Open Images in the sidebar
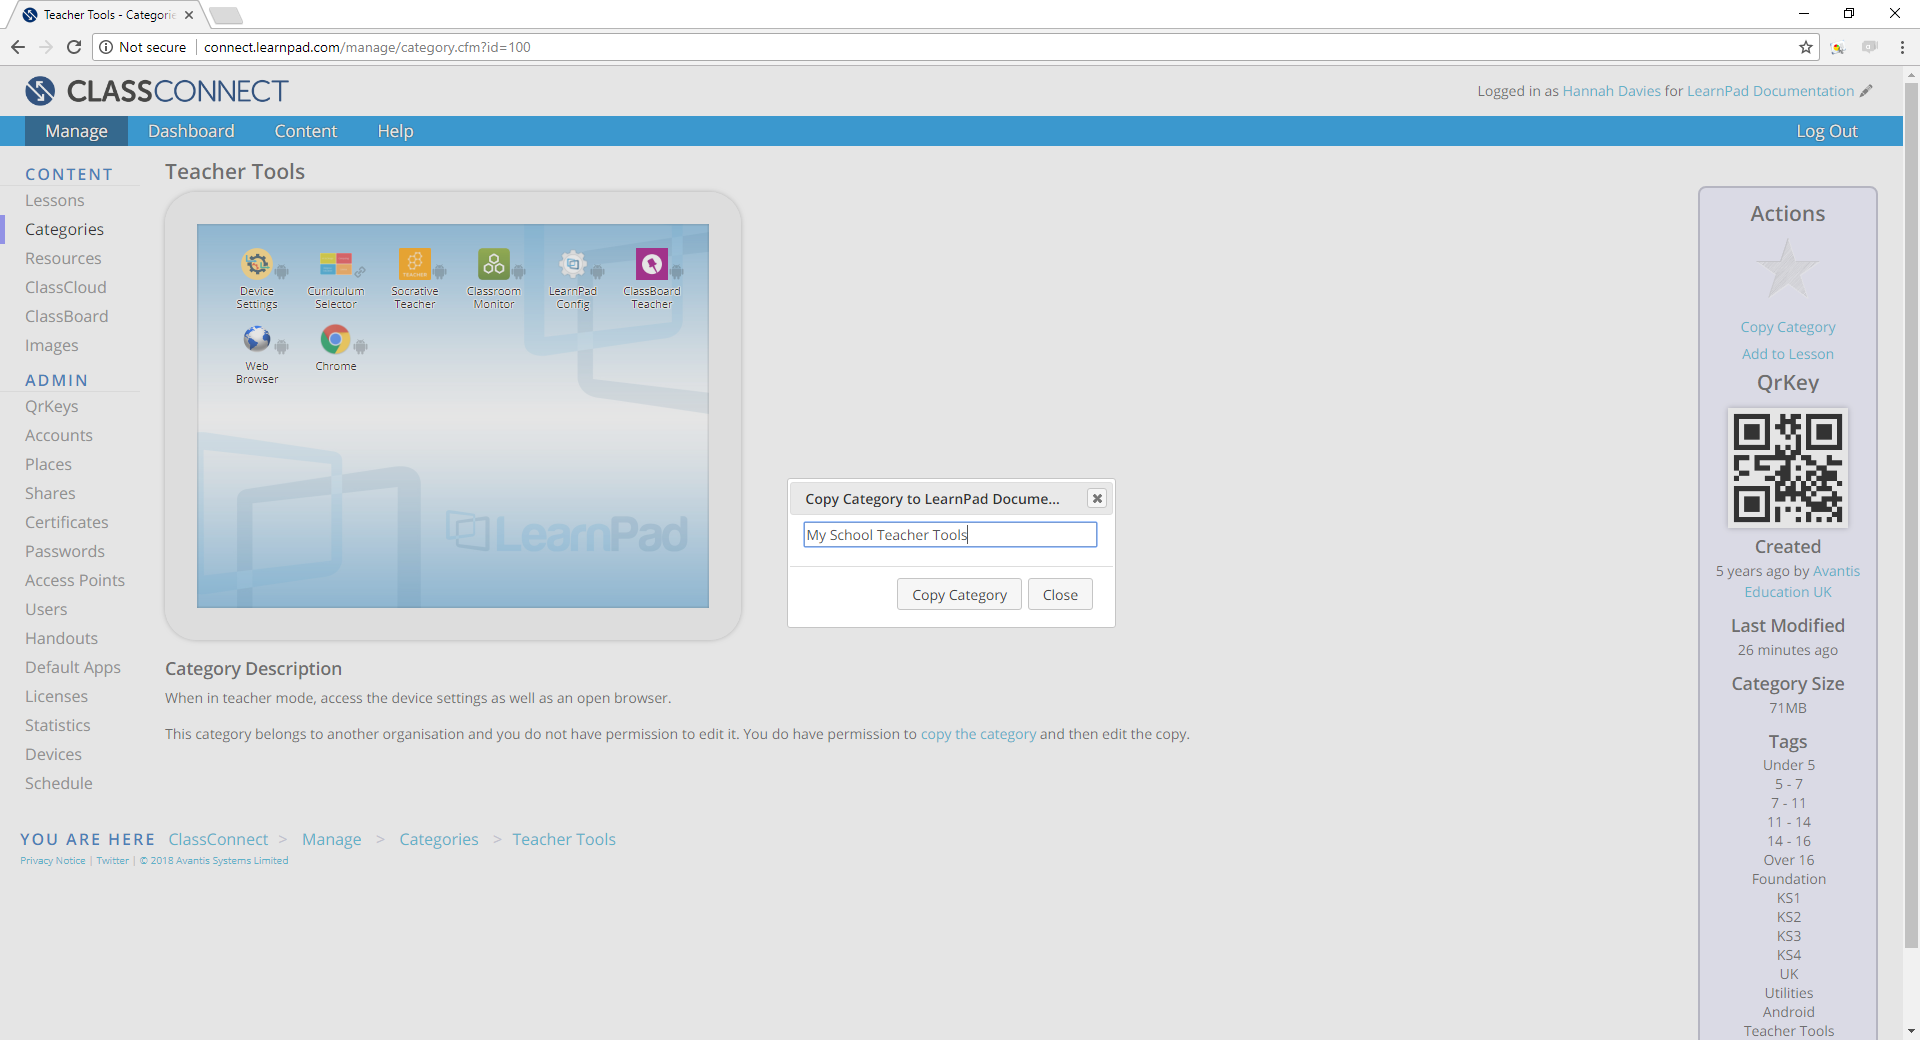 (52, 346)
